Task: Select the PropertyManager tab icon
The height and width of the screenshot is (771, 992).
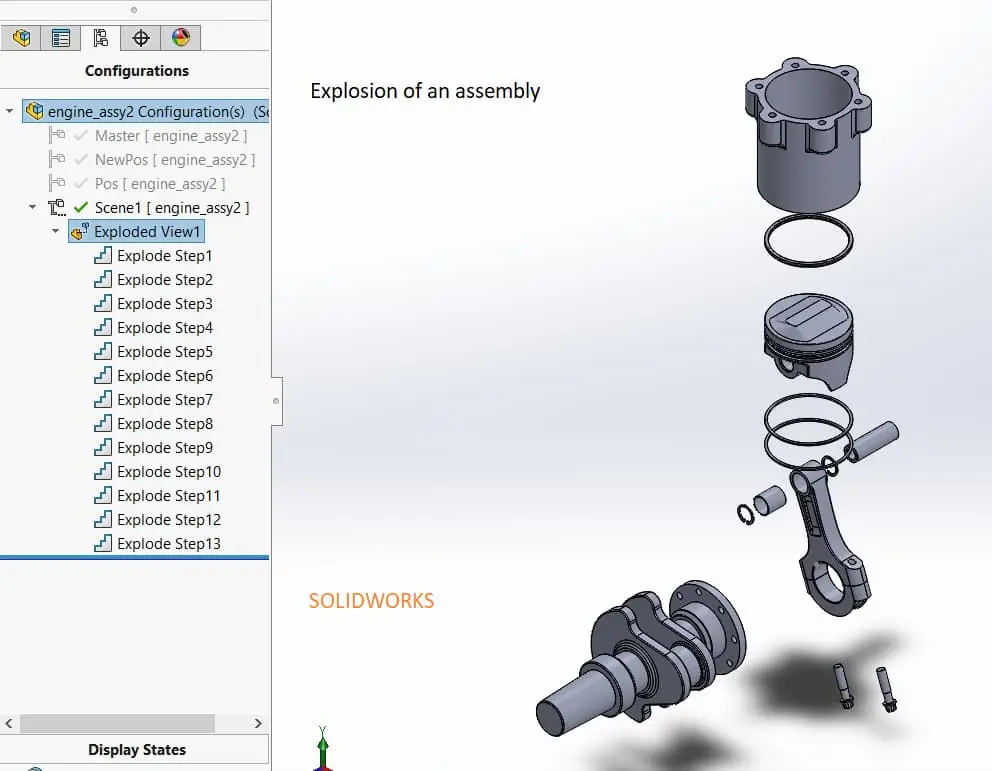Action: (x=61, y=37)
